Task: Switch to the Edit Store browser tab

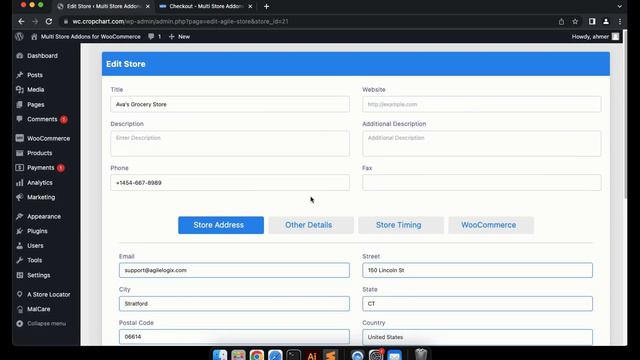Action: coord(104,7)
